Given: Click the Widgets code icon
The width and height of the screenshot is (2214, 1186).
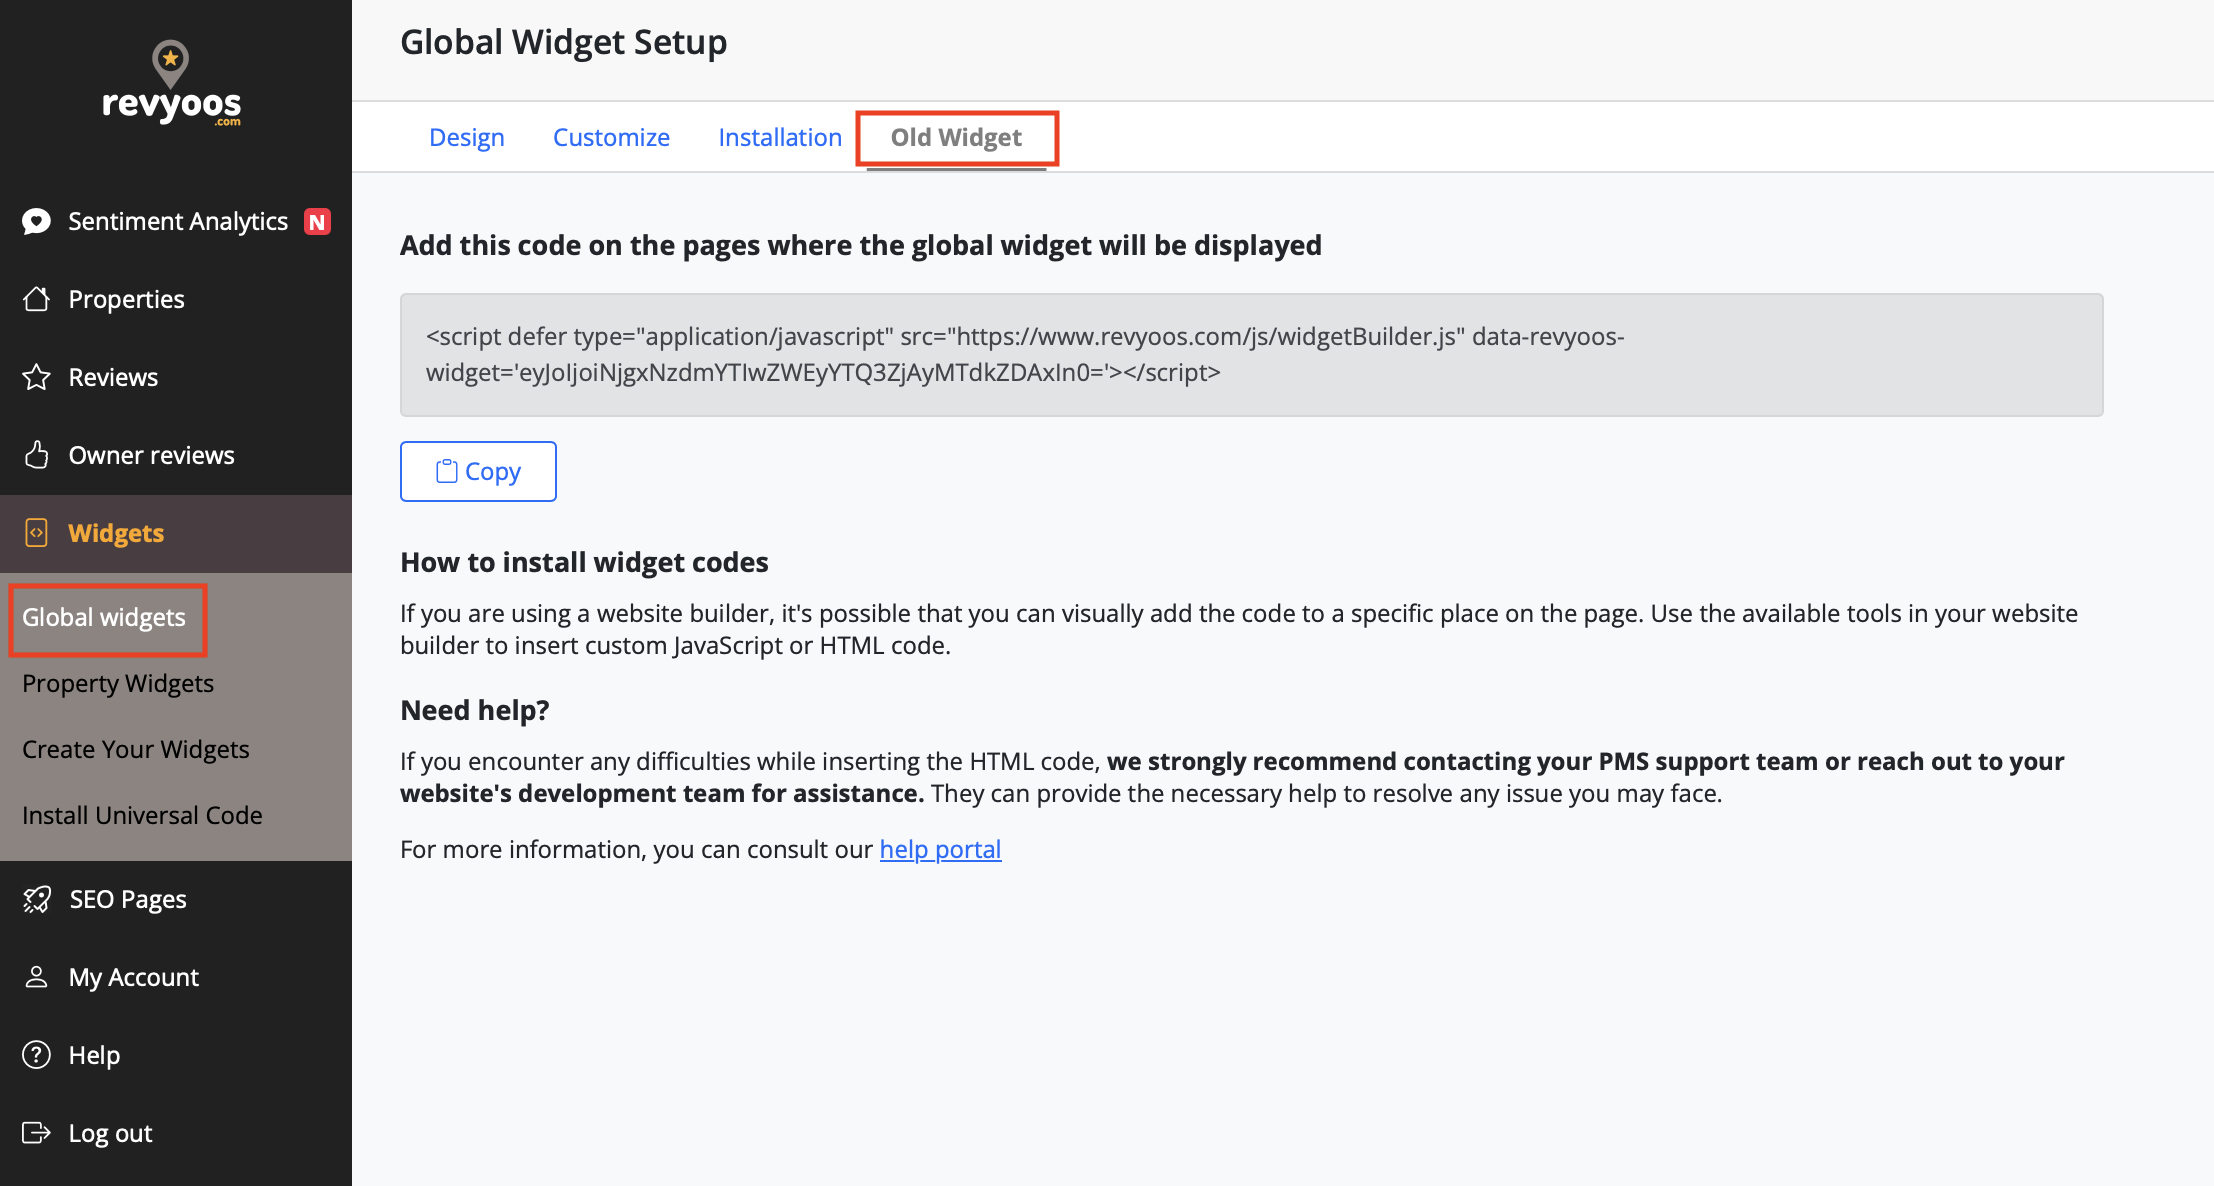Looking at the screenshot, I should click(x=37, y=533).
